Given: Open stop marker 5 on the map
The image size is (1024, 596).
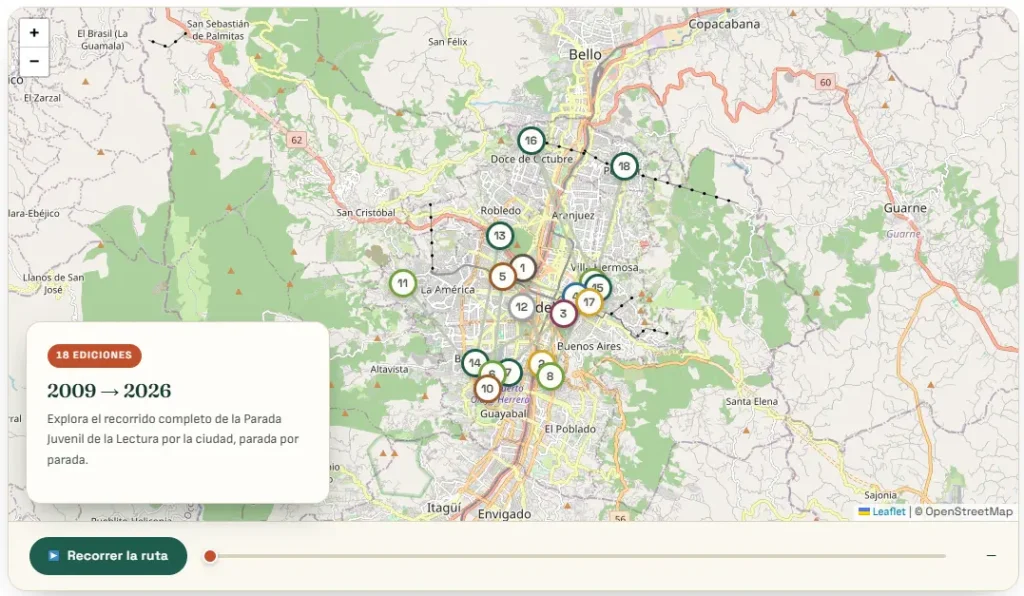Looking at the screenshot, I should coord(502,277).
